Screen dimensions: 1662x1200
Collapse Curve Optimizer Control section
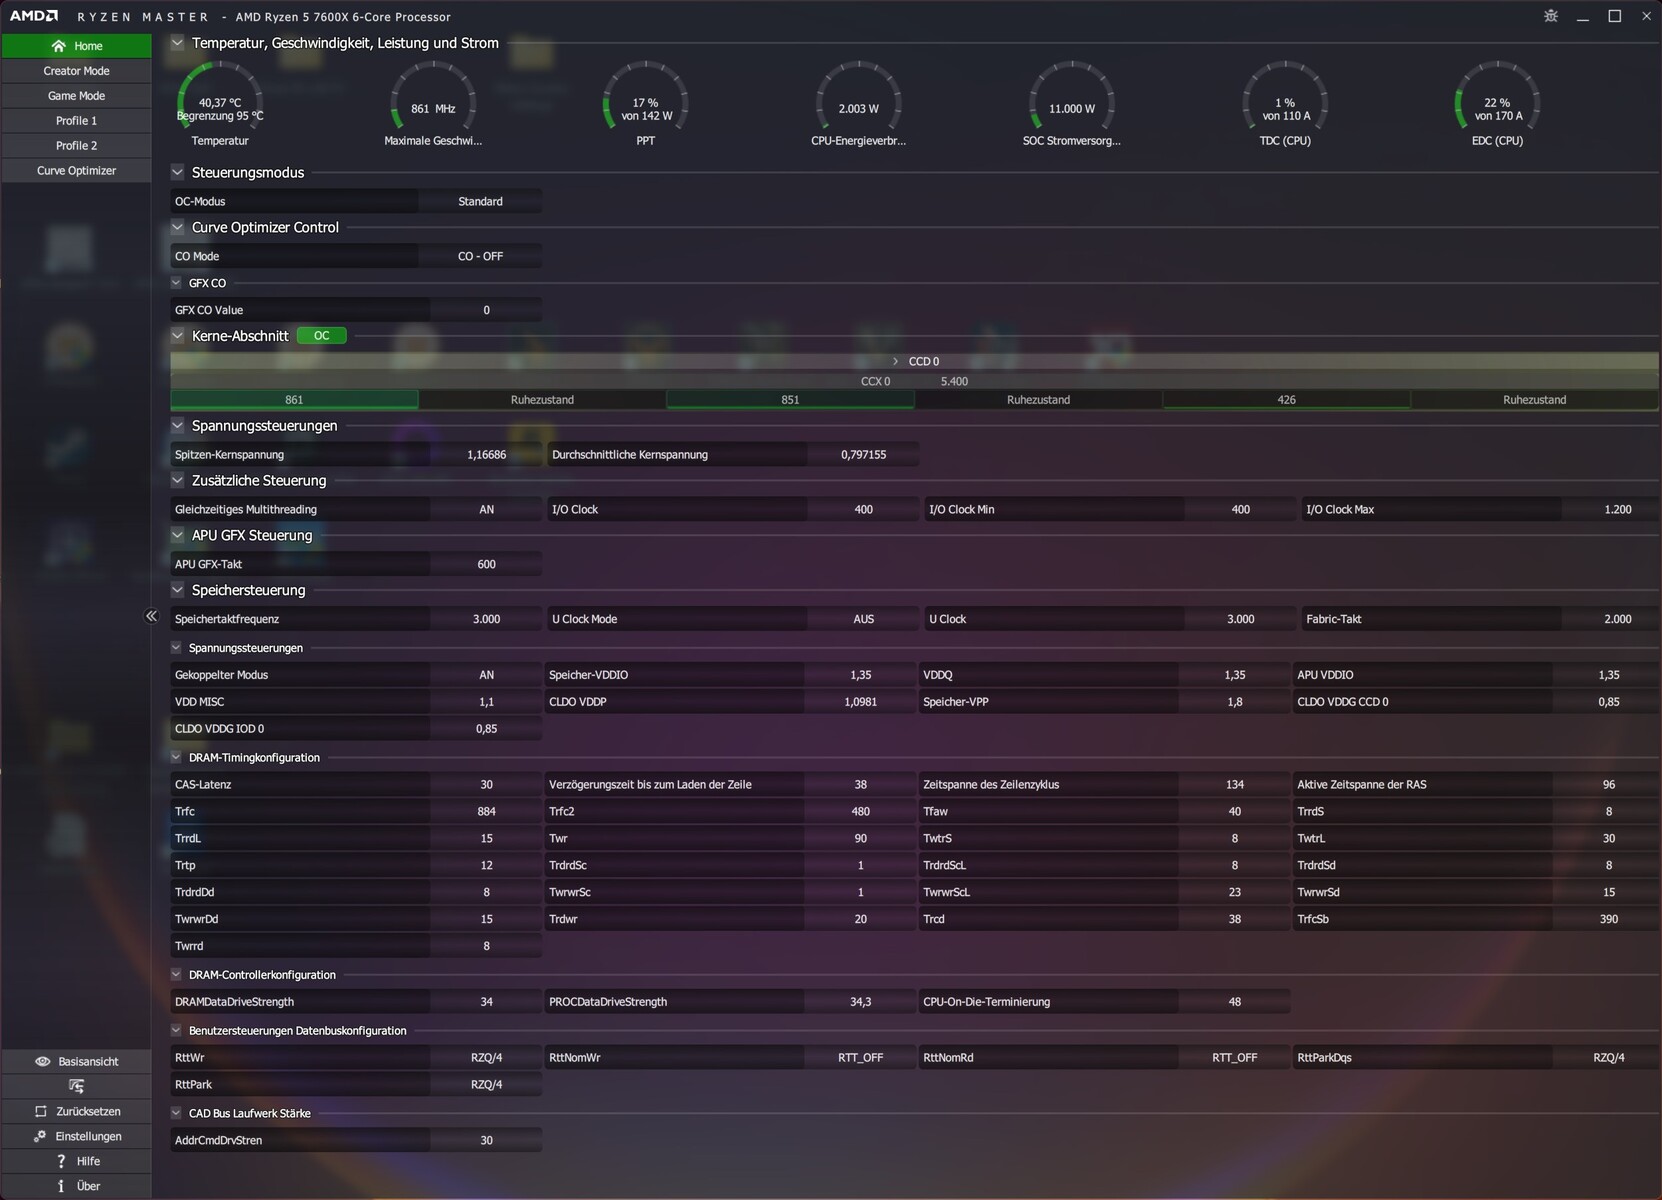point(177,227)
